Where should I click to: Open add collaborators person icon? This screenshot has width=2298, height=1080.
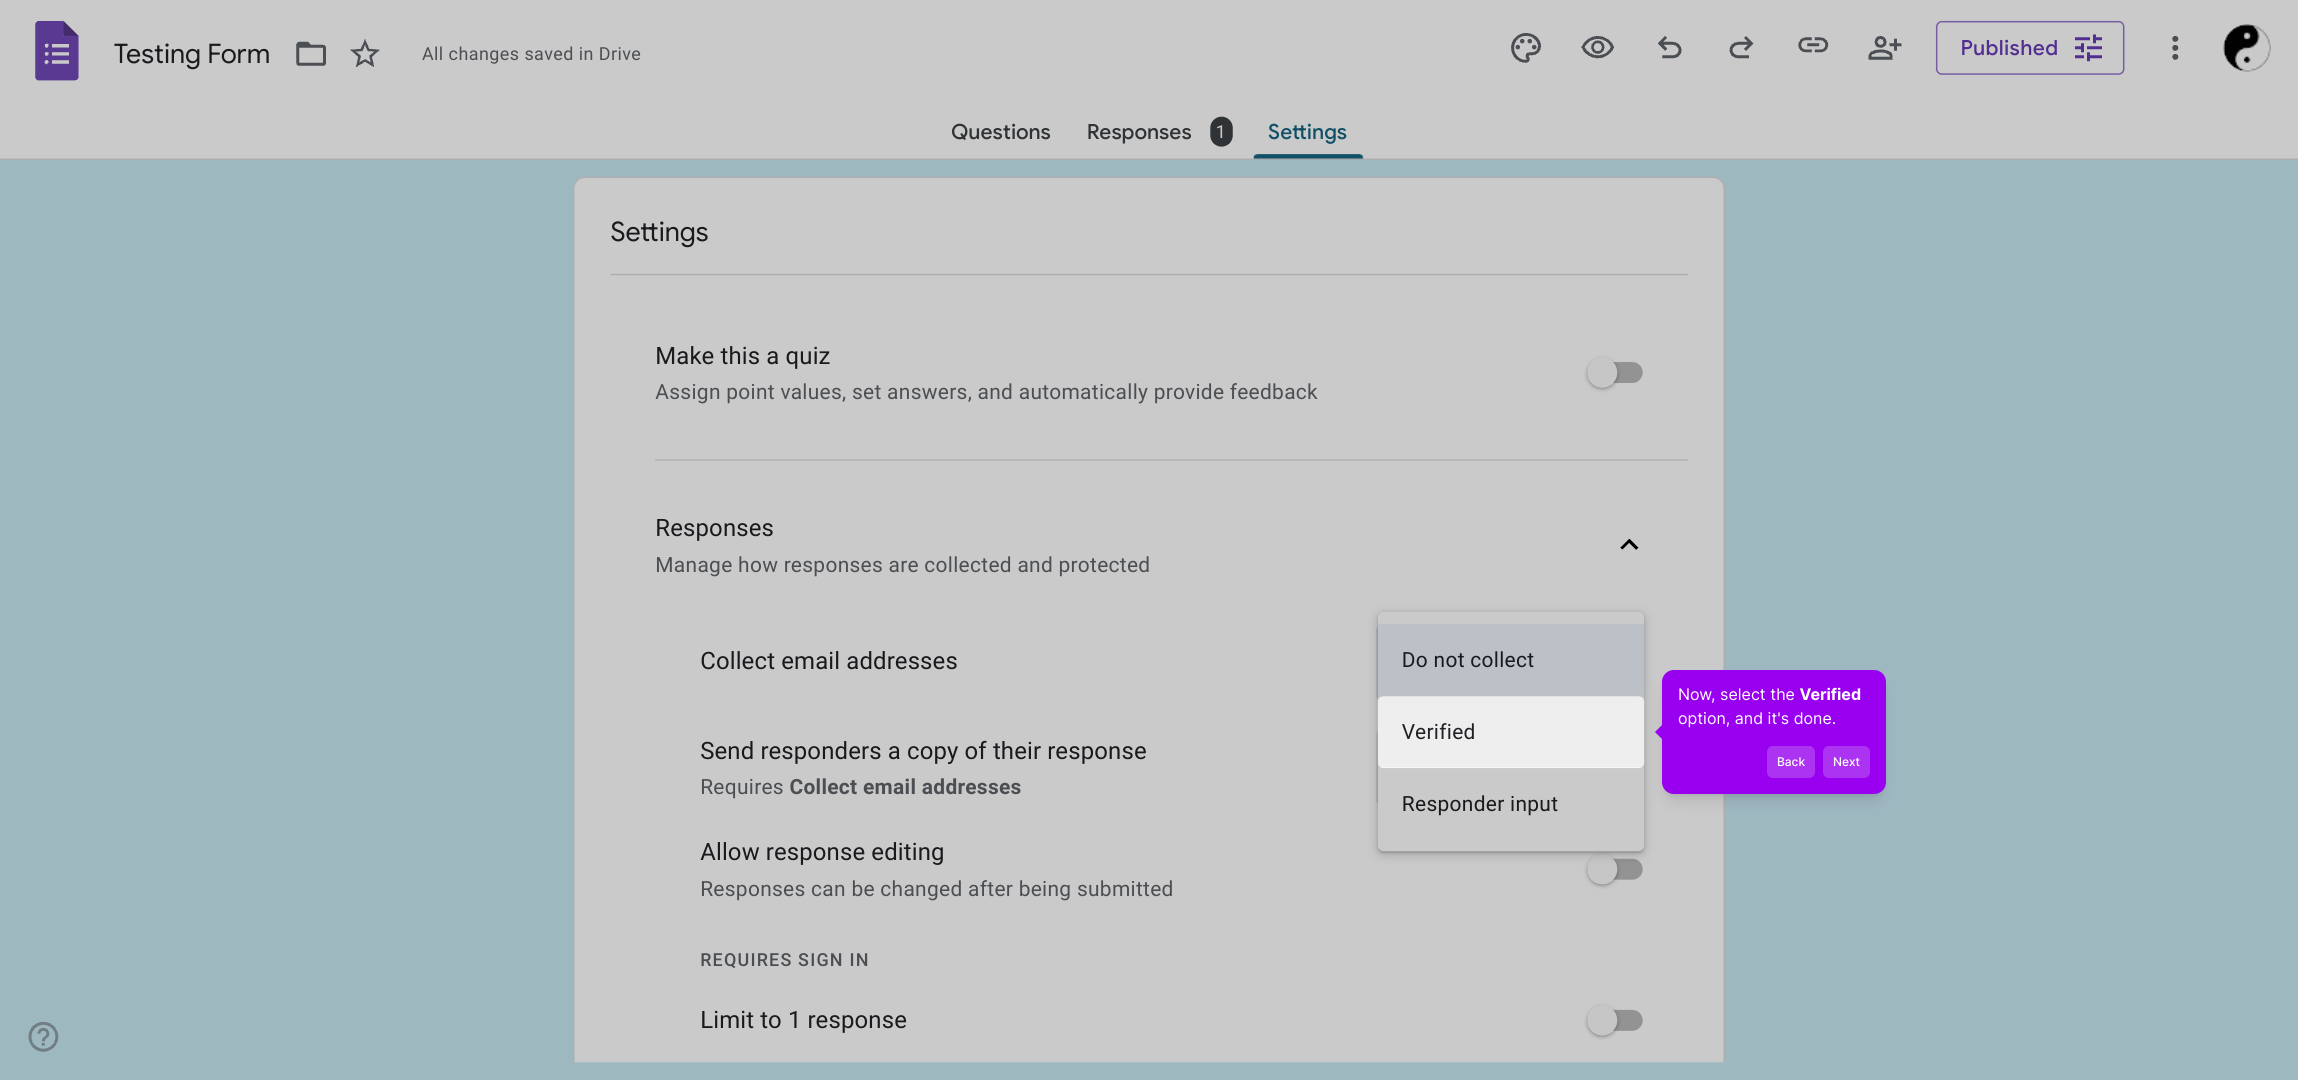tap(1884, 48)
